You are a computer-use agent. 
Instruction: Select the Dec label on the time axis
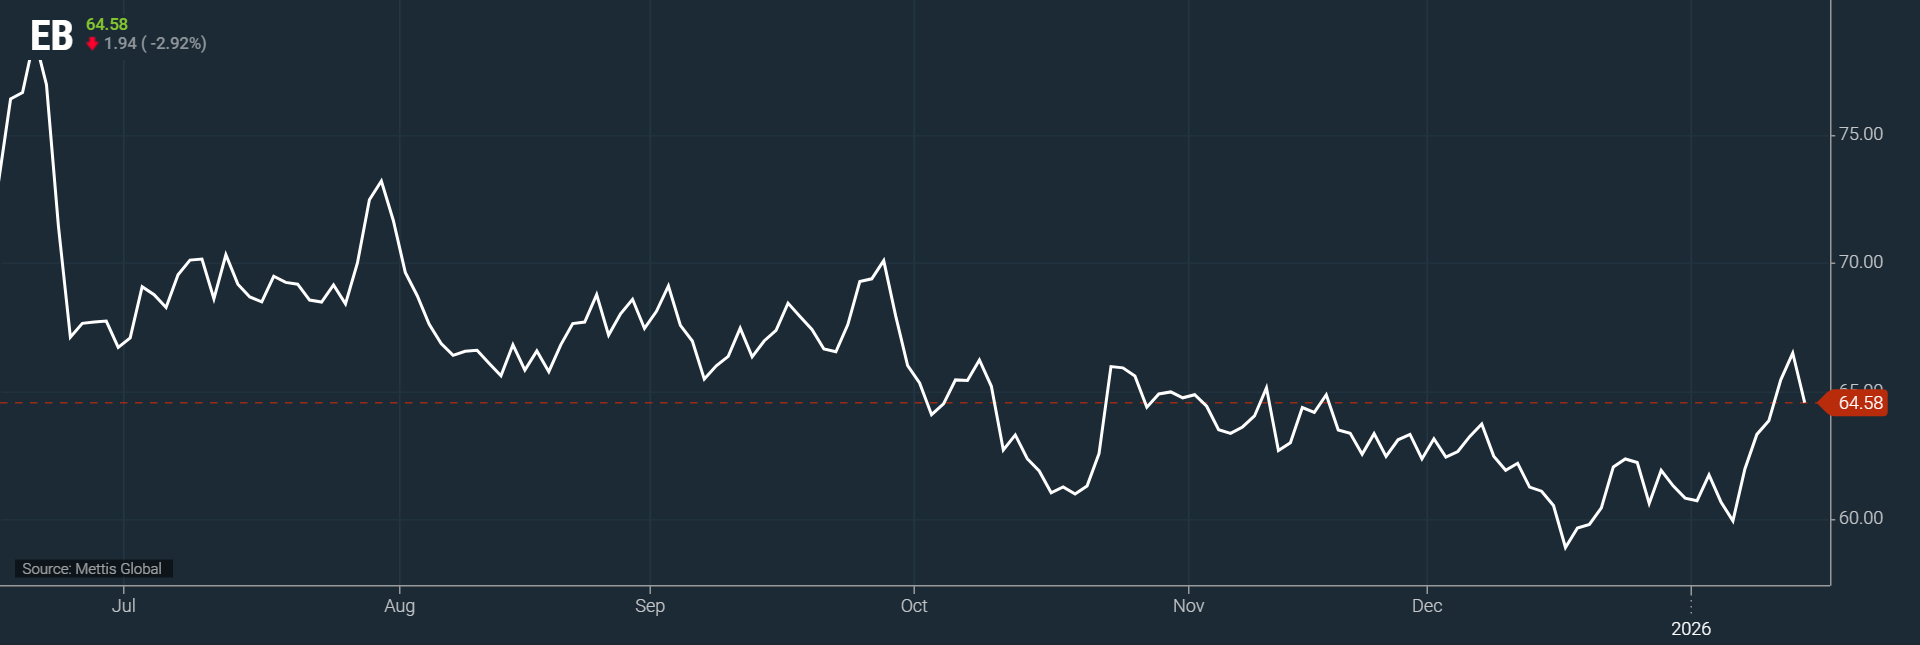pyautogui.click(x=1427, y=606)
